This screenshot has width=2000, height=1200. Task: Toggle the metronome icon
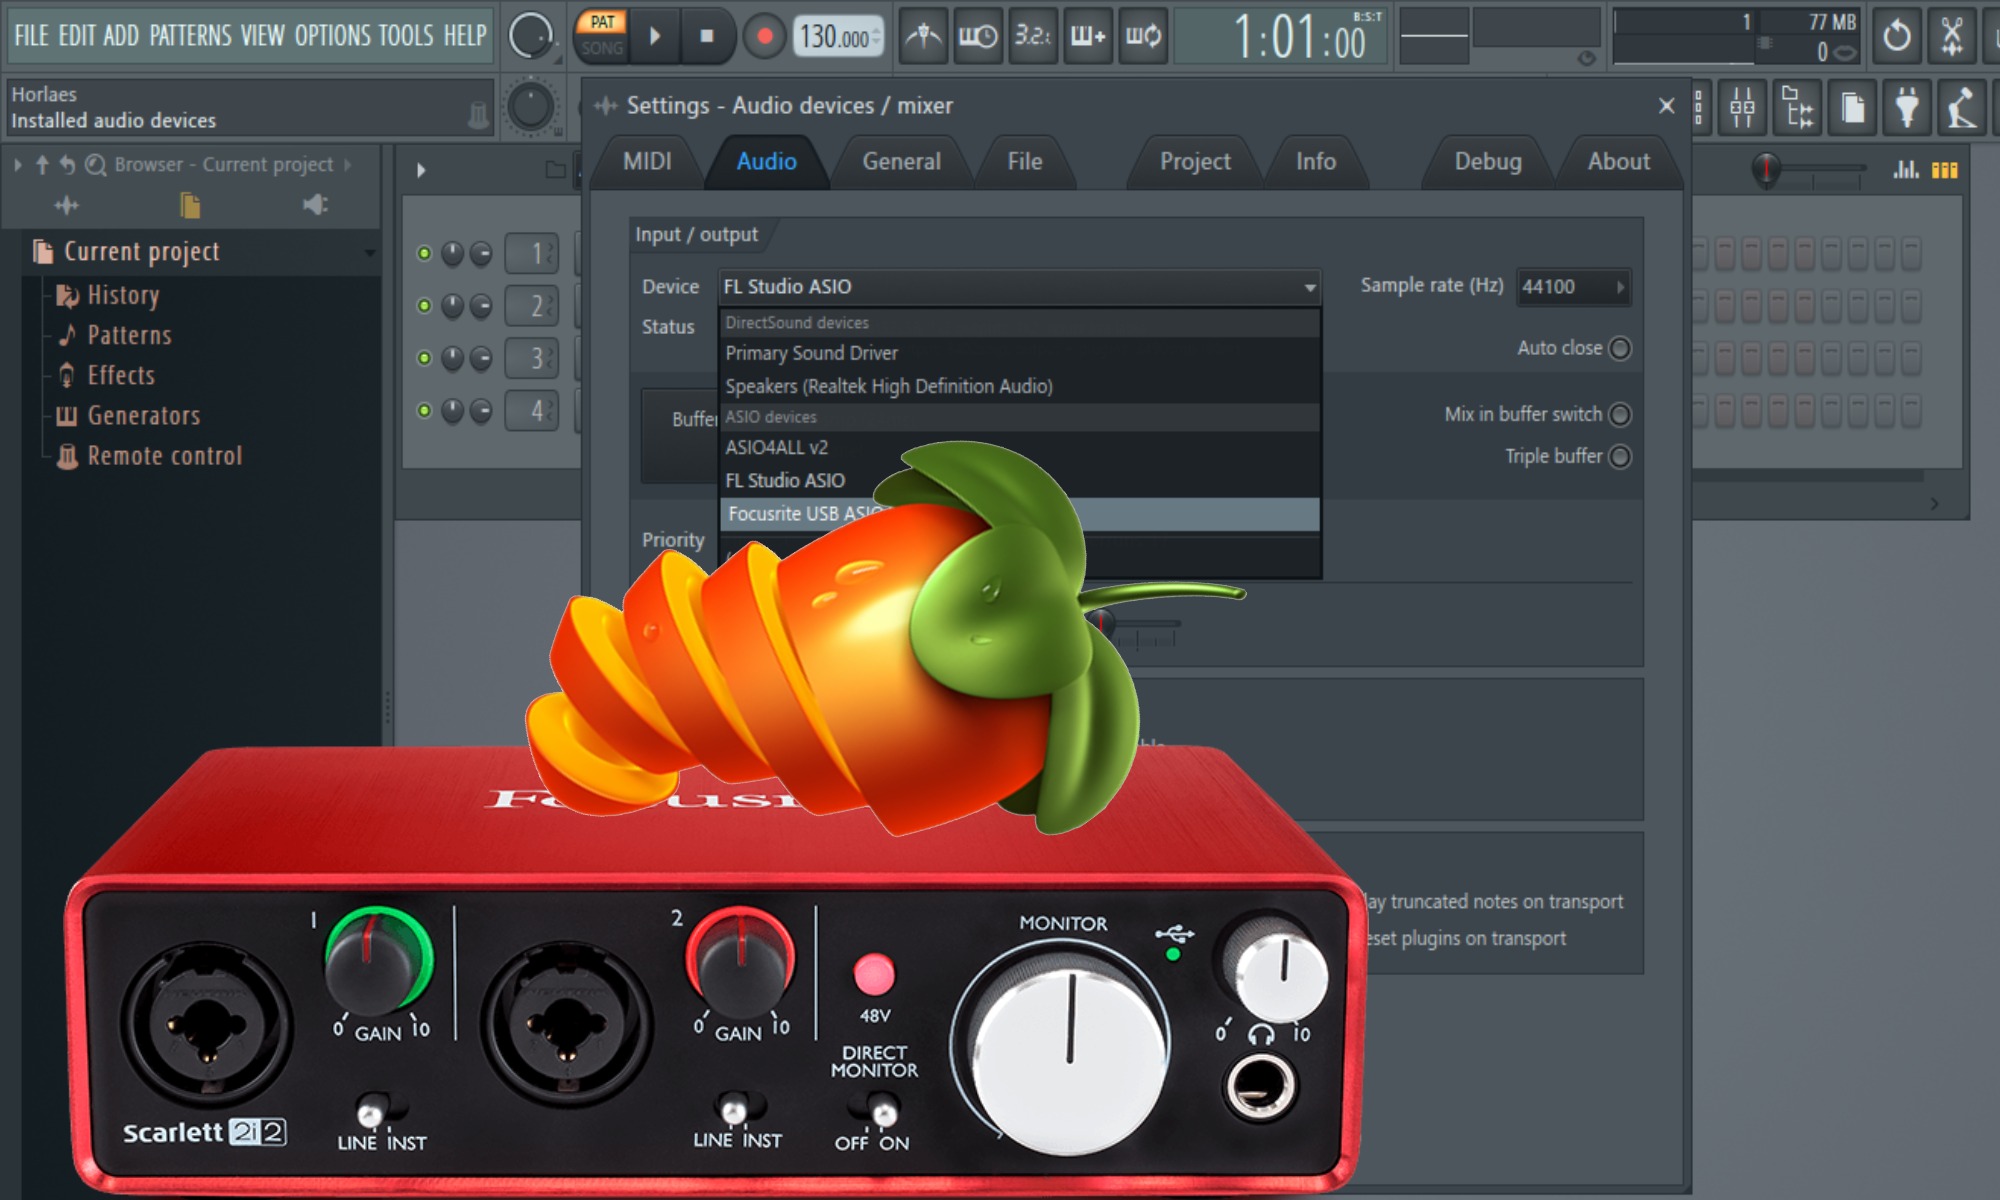(923, 37)
